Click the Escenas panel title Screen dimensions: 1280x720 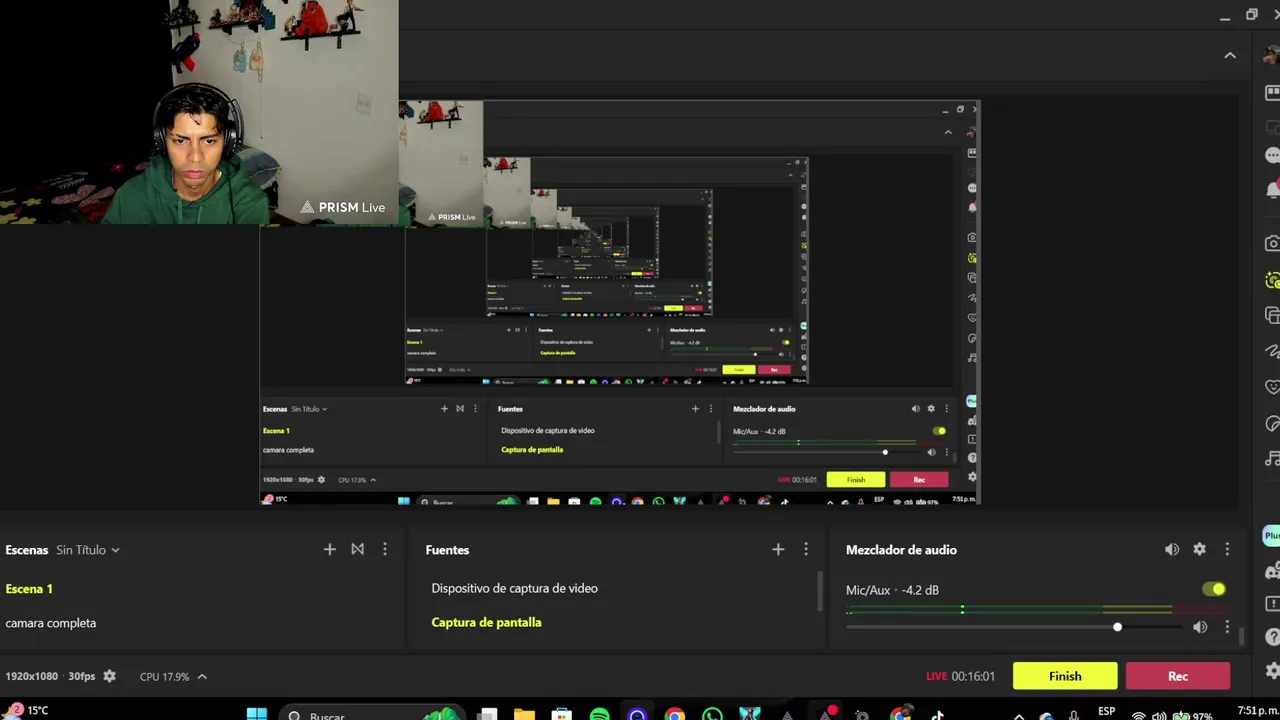click(27, 550)
